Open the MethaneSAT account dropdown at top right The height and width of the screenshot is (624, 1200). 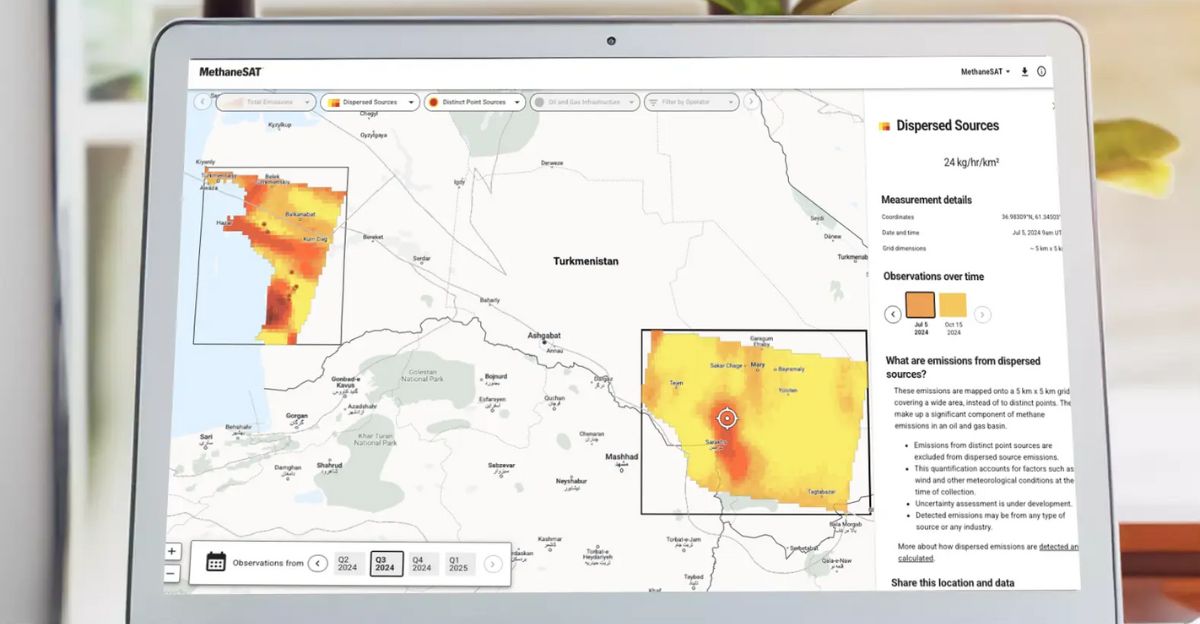(985, 72)
